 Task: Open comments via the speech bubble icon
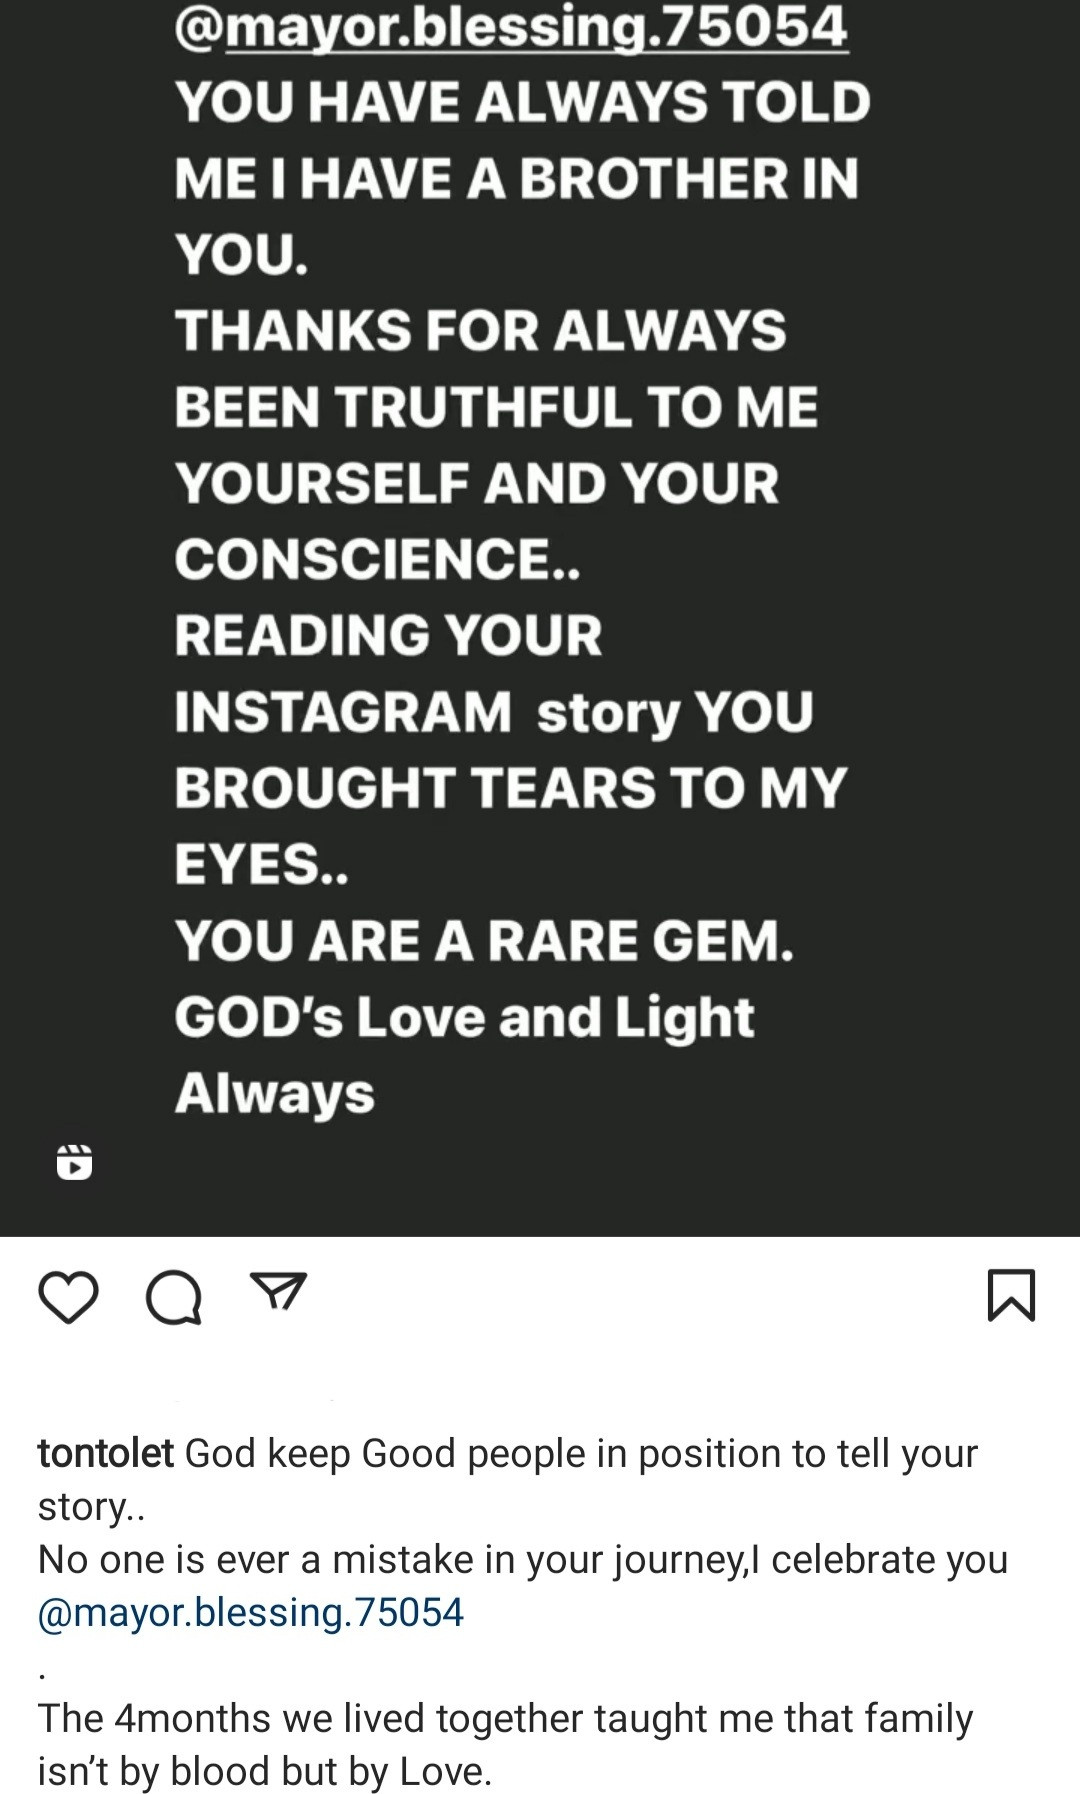(174, 1298)
